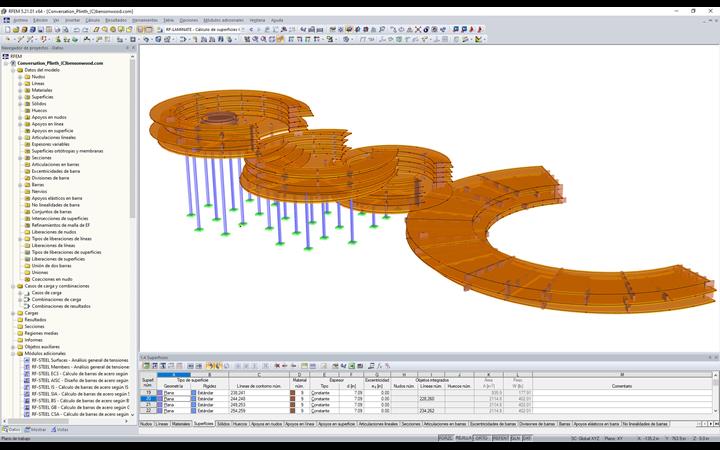Click the fx formula icon in table toolbar
This screenshot has height=450, width=720.
[380, 366]
